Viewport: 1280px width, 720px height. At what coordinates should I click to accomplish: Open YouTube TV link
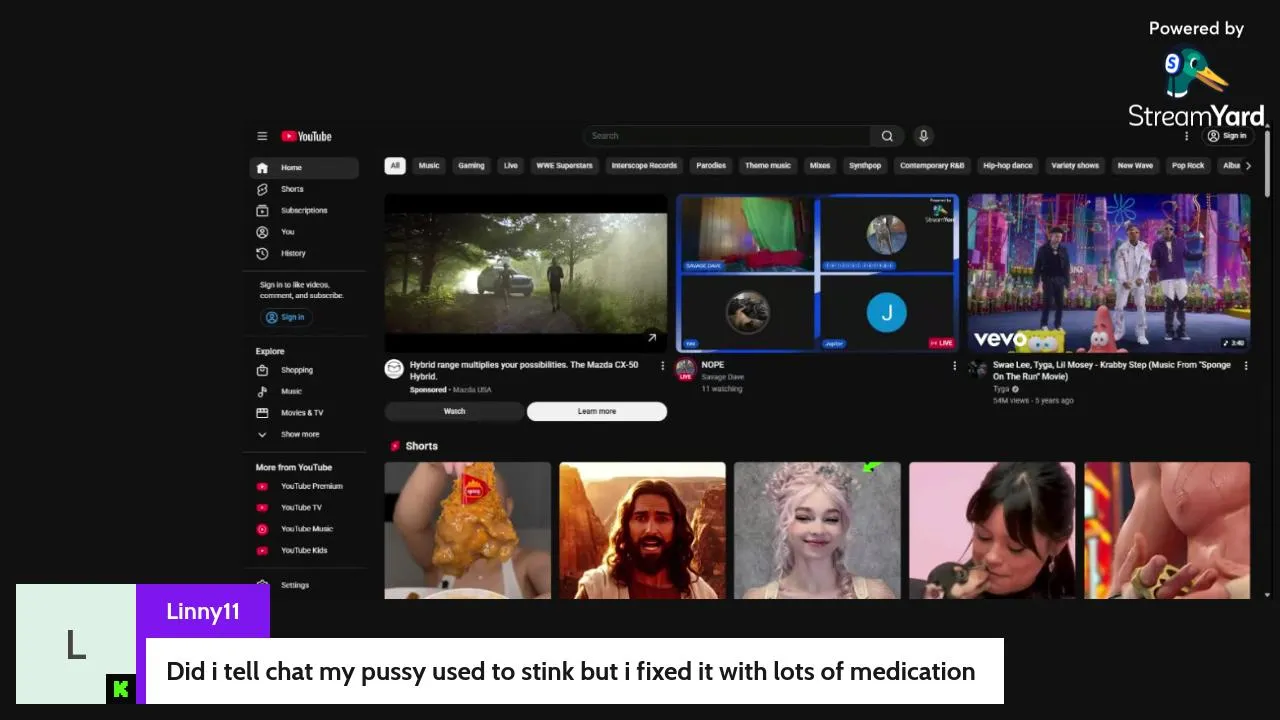coord(304,508)
